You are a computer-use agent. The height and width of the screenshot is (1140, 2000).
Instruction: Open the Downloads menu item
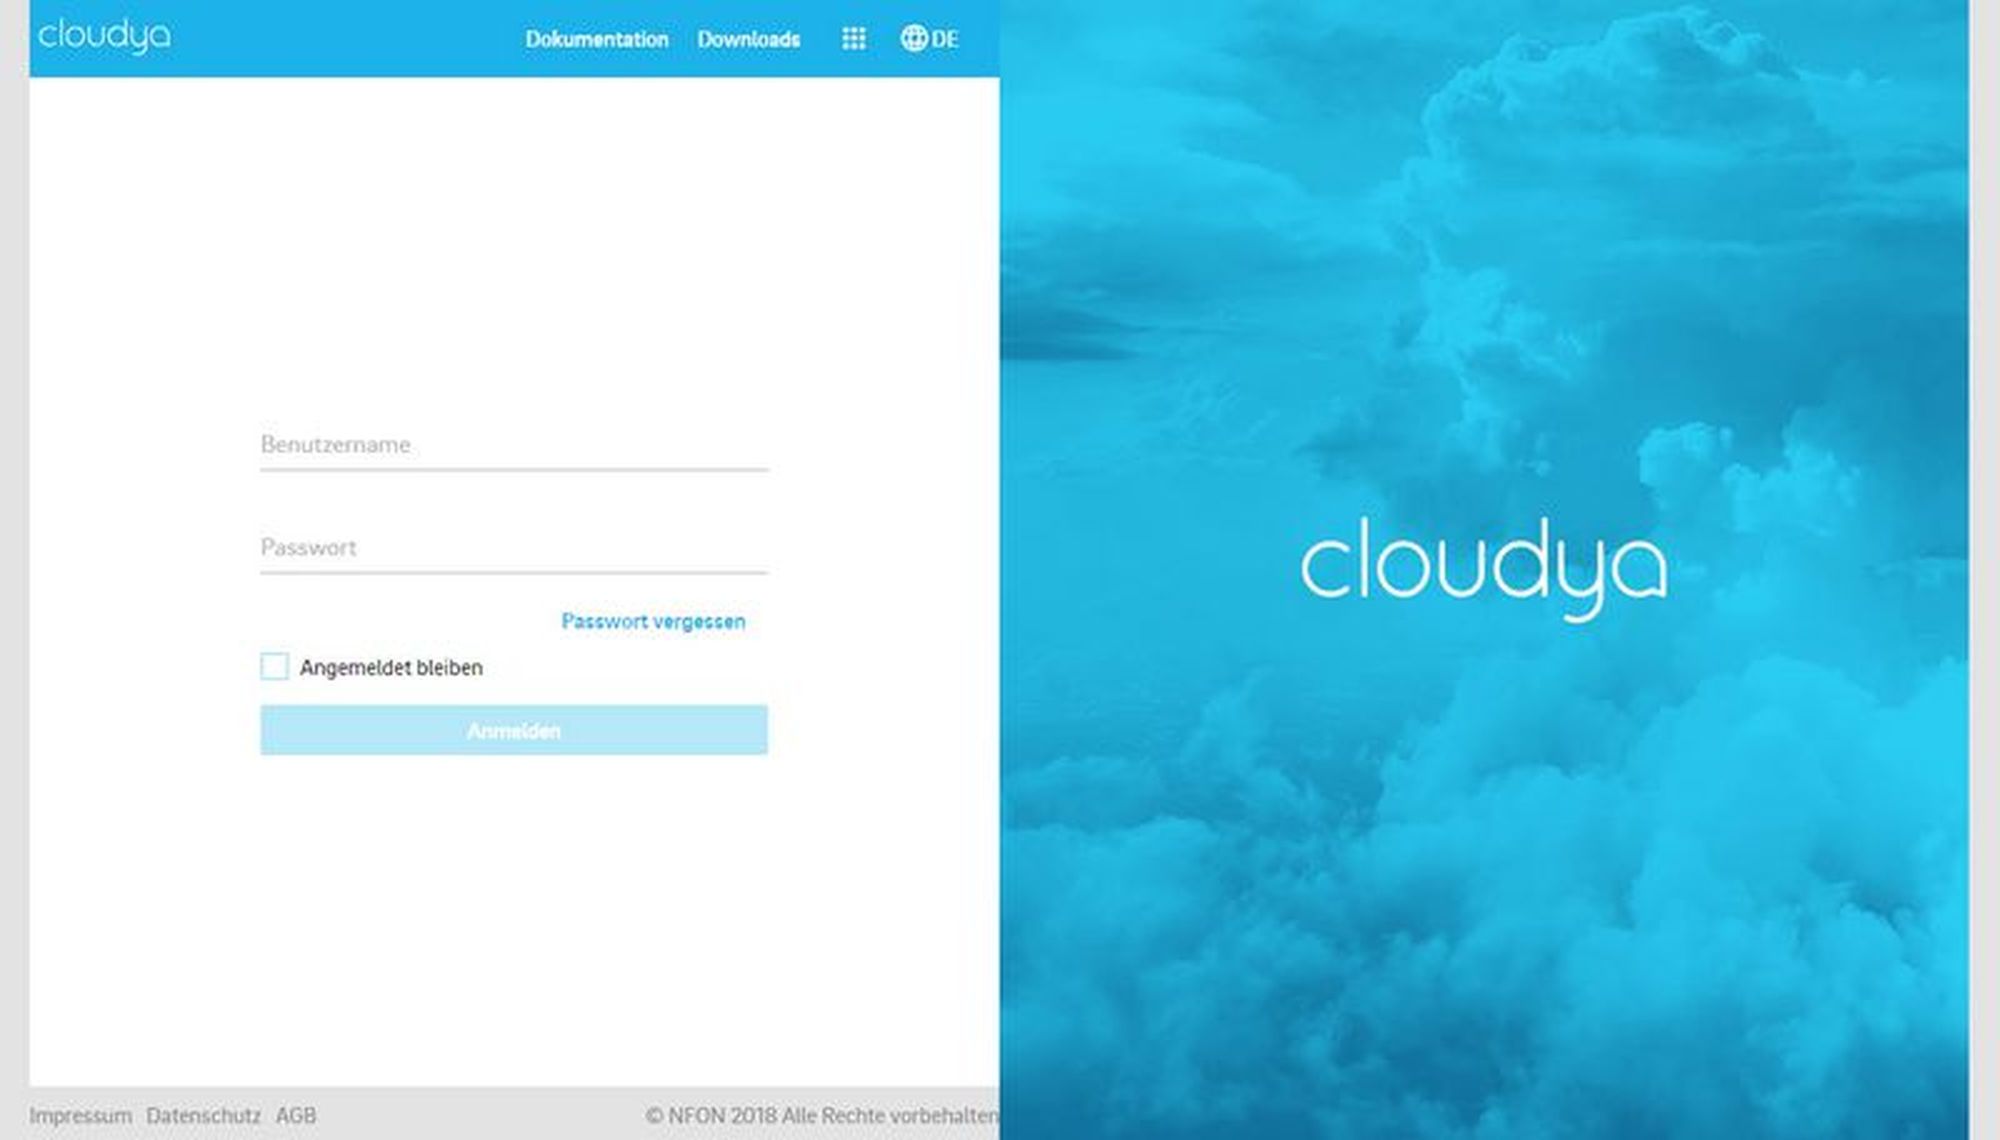click(x=748, y=39)
